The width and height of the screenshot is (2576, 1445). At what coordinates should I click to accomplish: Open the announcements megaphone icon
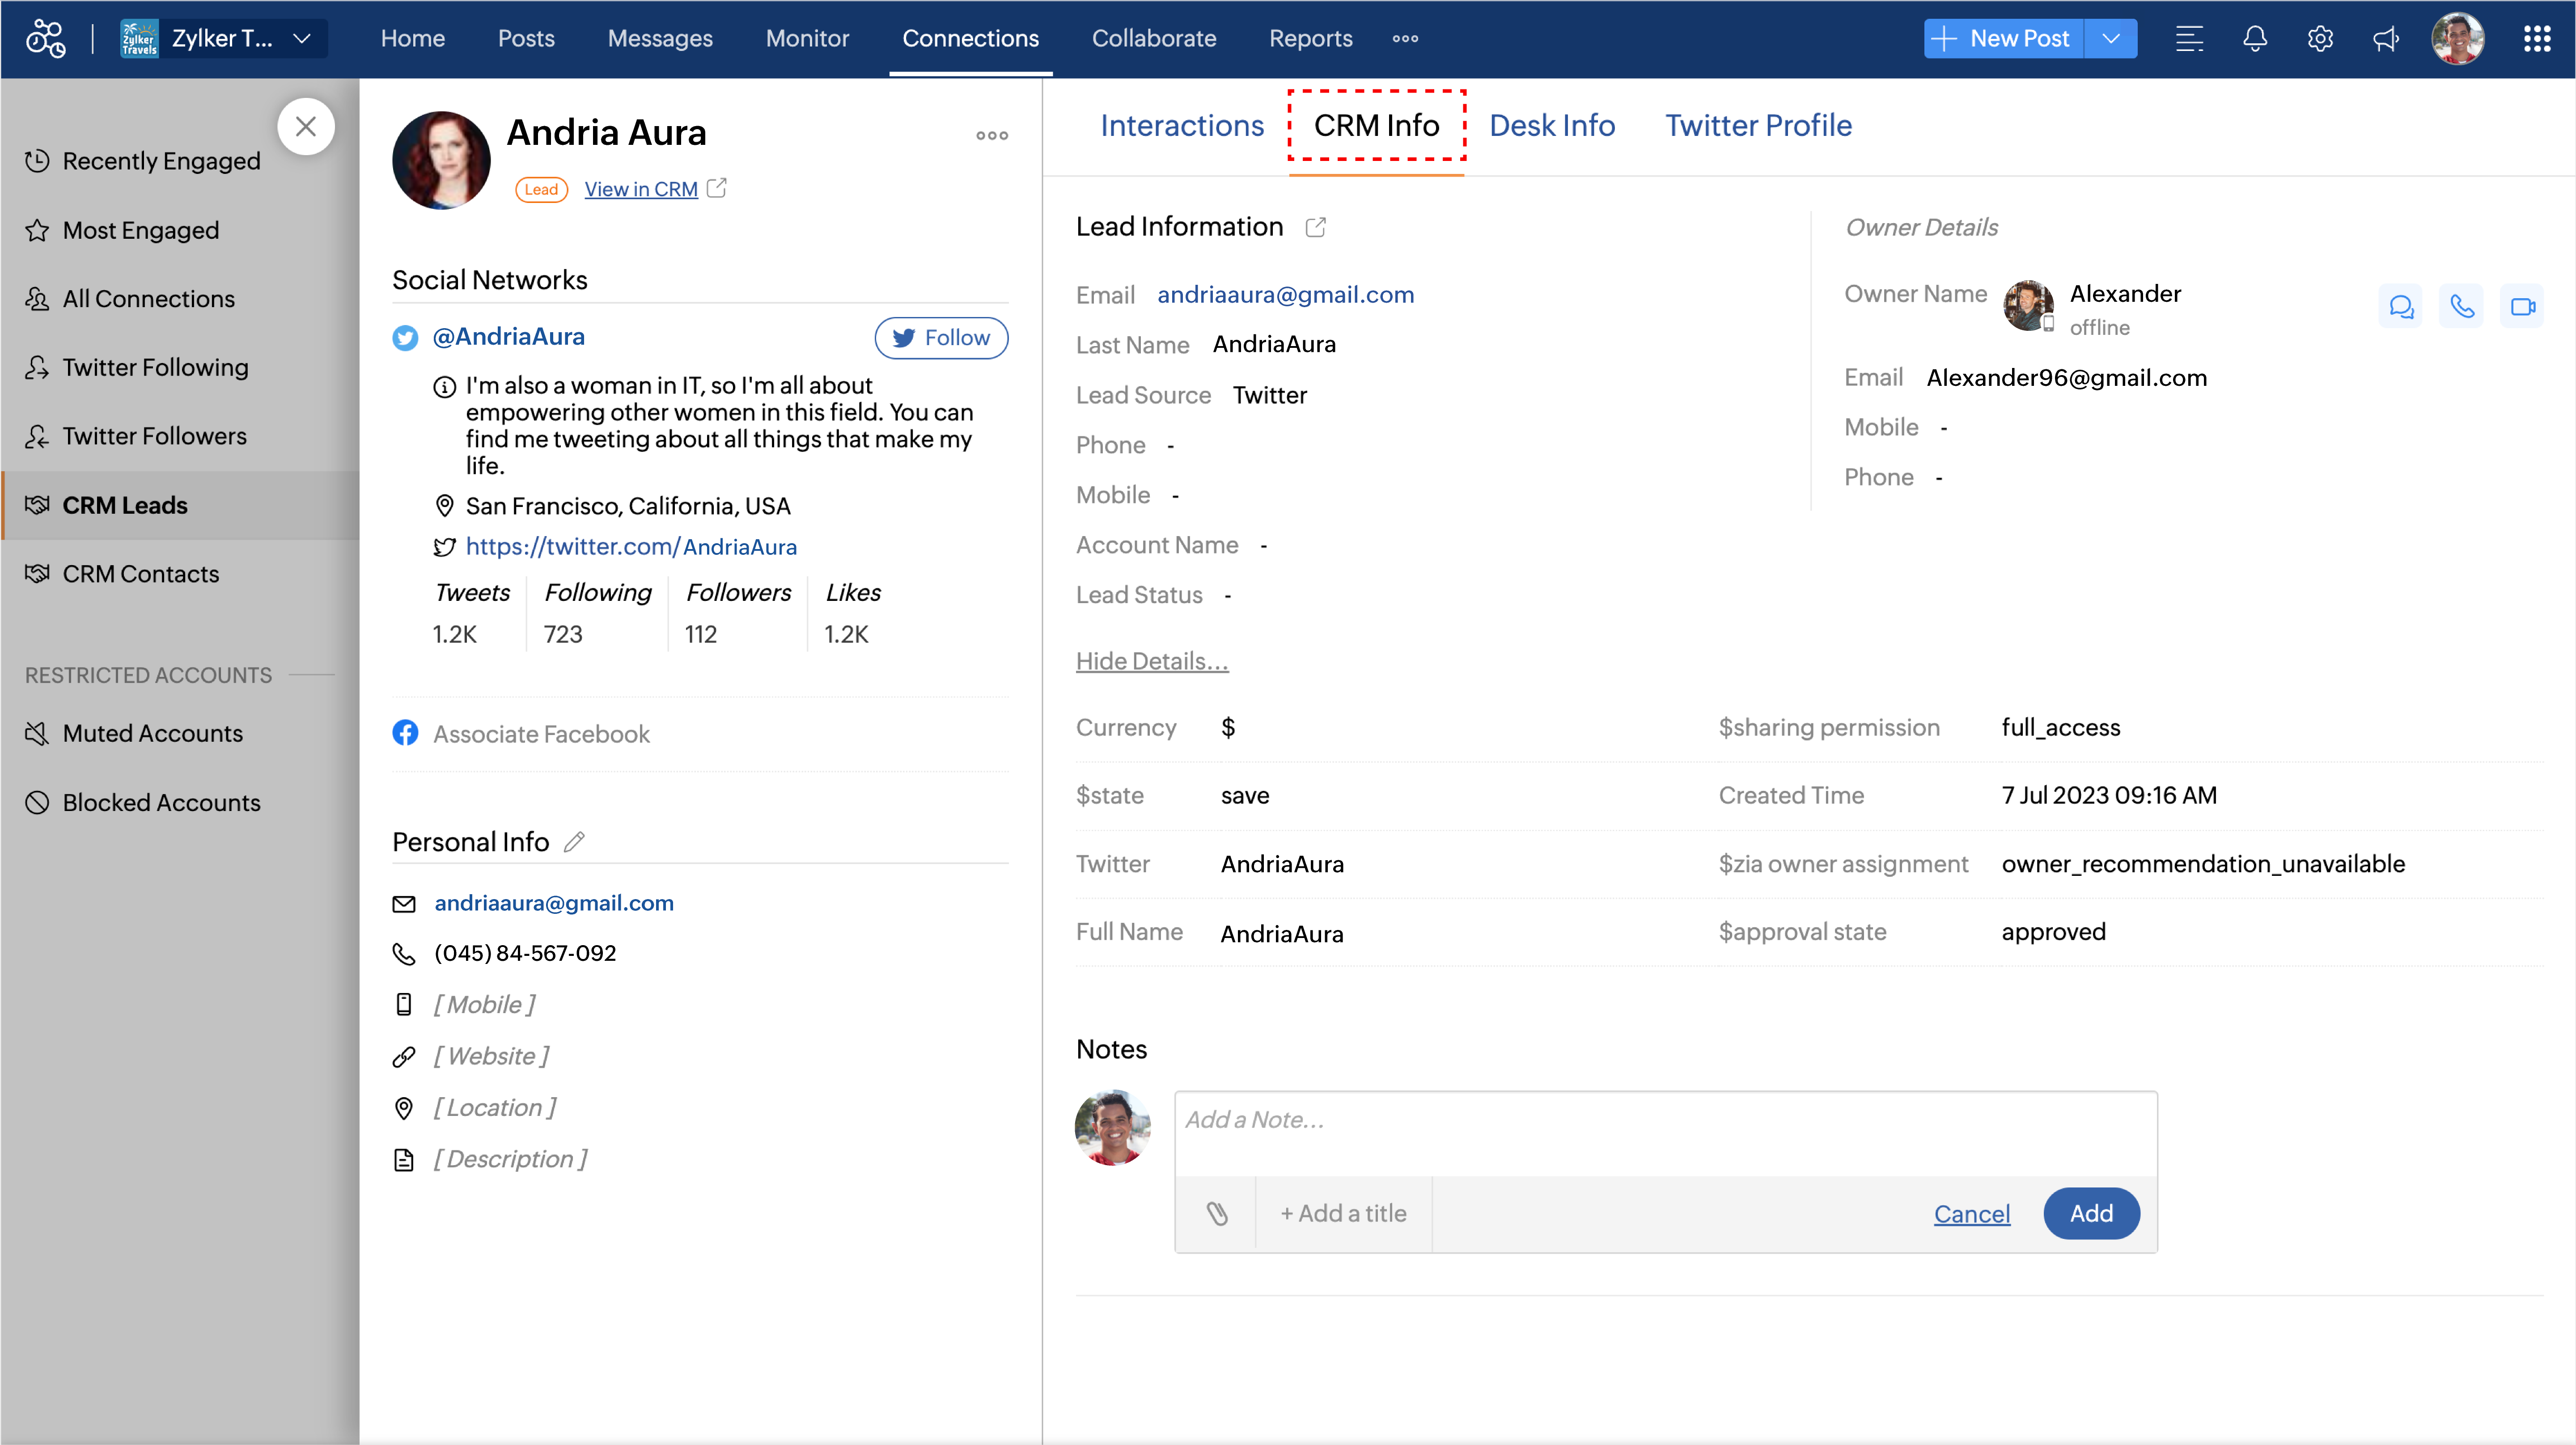pos(2386,39)
